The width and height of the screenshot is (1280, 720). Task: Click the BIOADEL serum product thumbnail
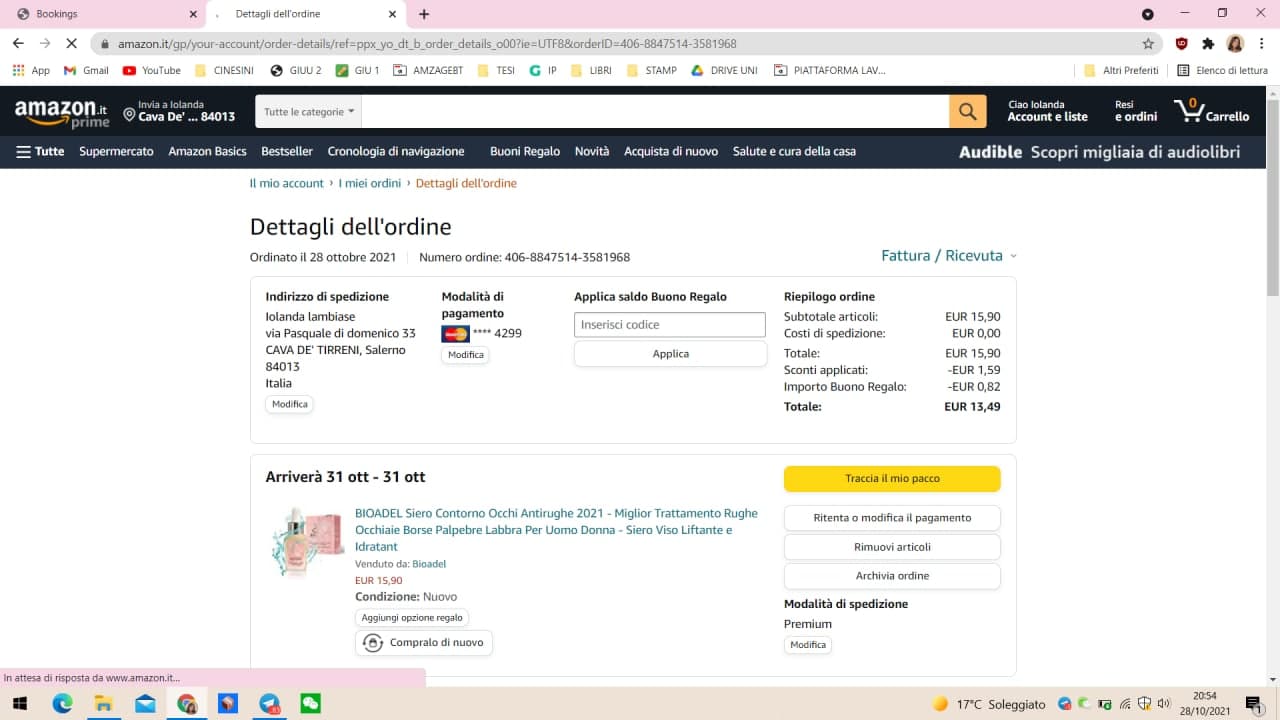click(x=307, y=541)
